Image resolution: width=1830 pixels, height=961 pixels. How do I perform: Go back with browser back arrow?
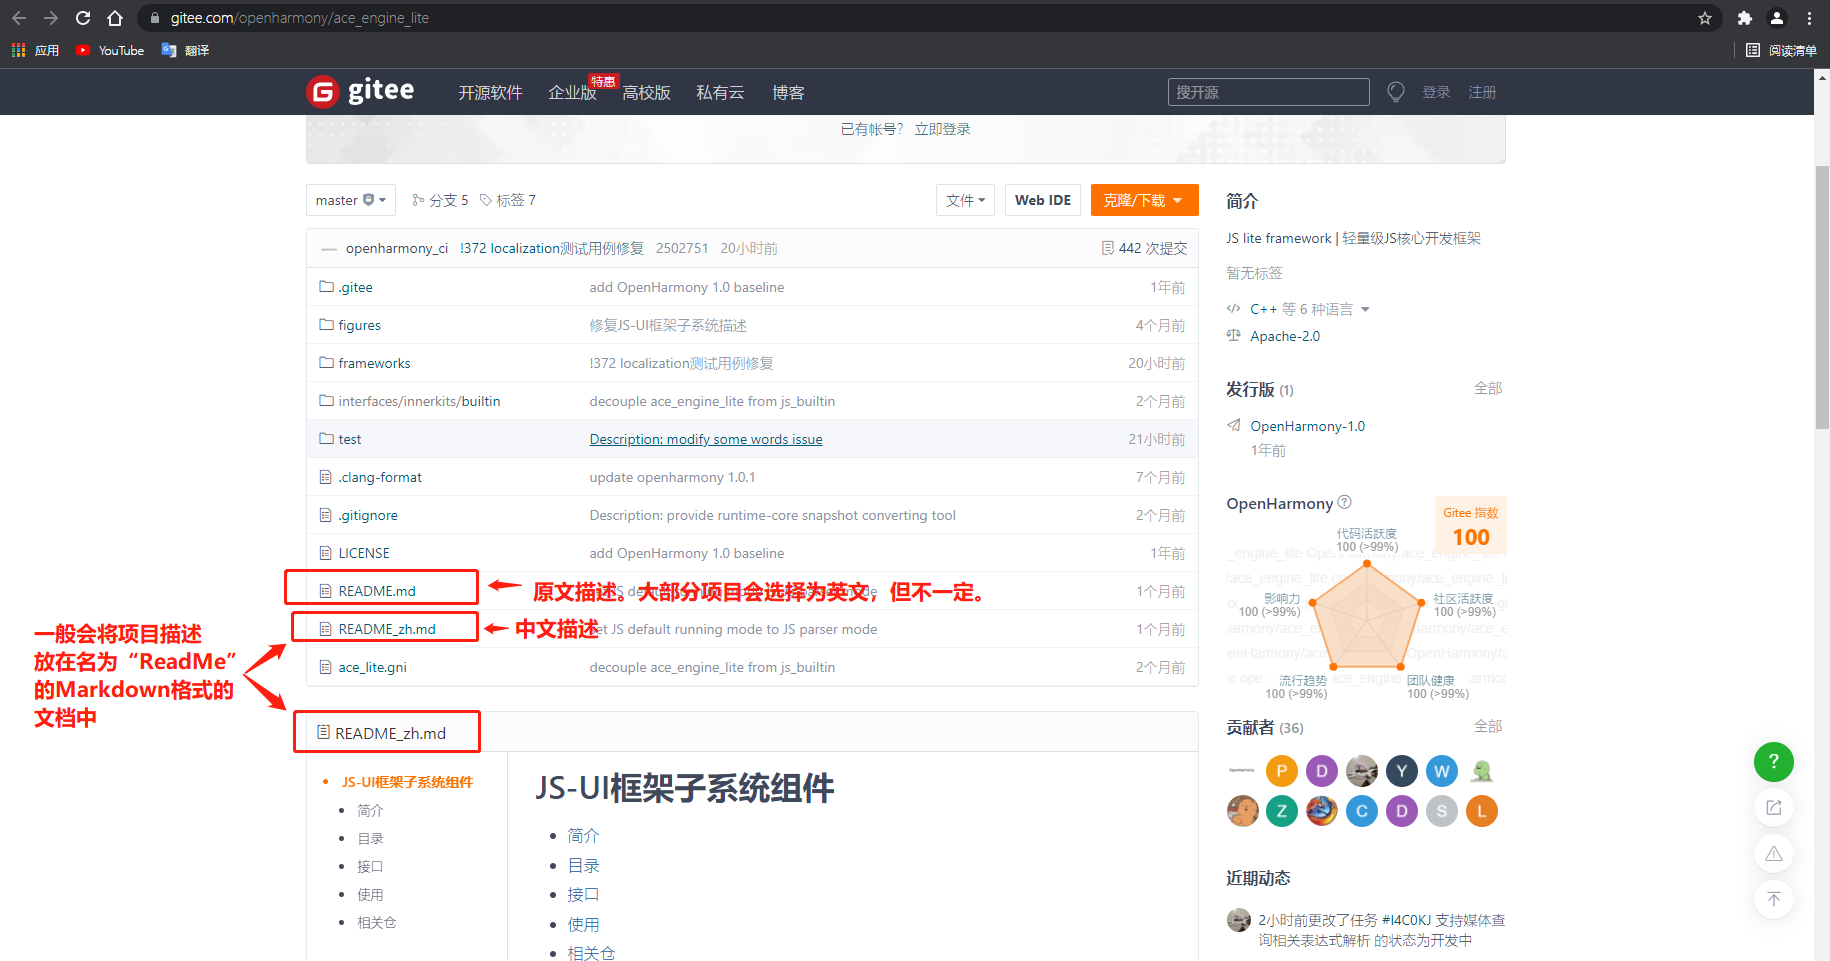(19, 18)
